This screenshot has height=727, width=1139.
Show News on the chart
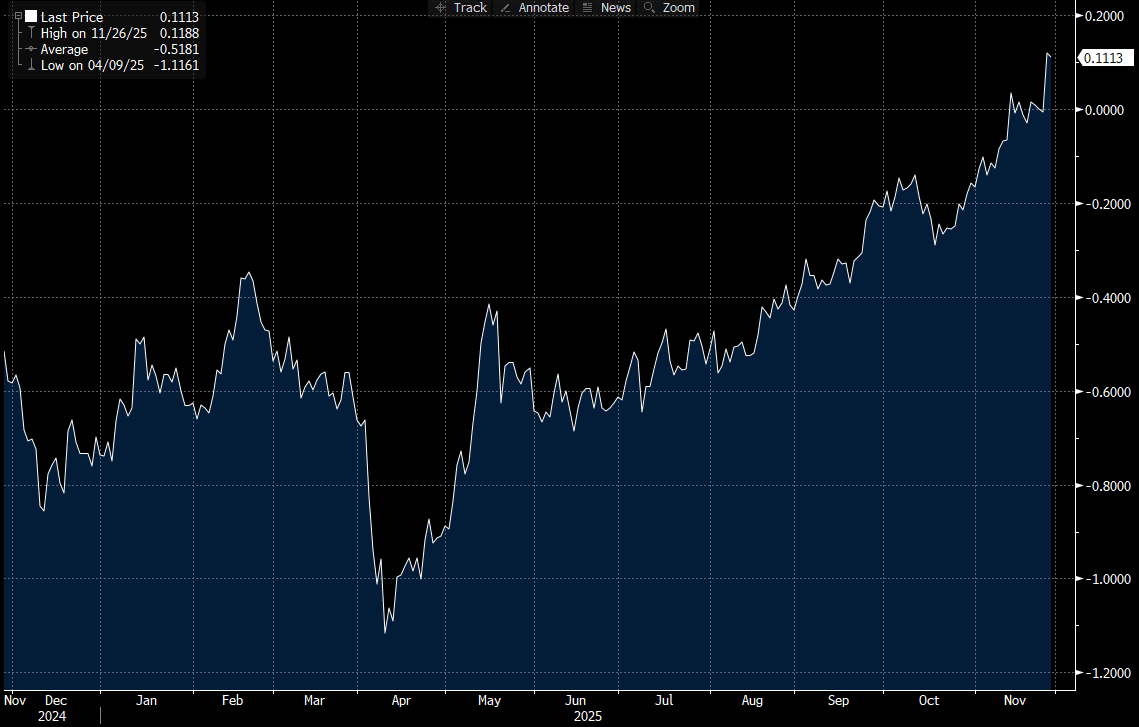[x=607, y=8]
